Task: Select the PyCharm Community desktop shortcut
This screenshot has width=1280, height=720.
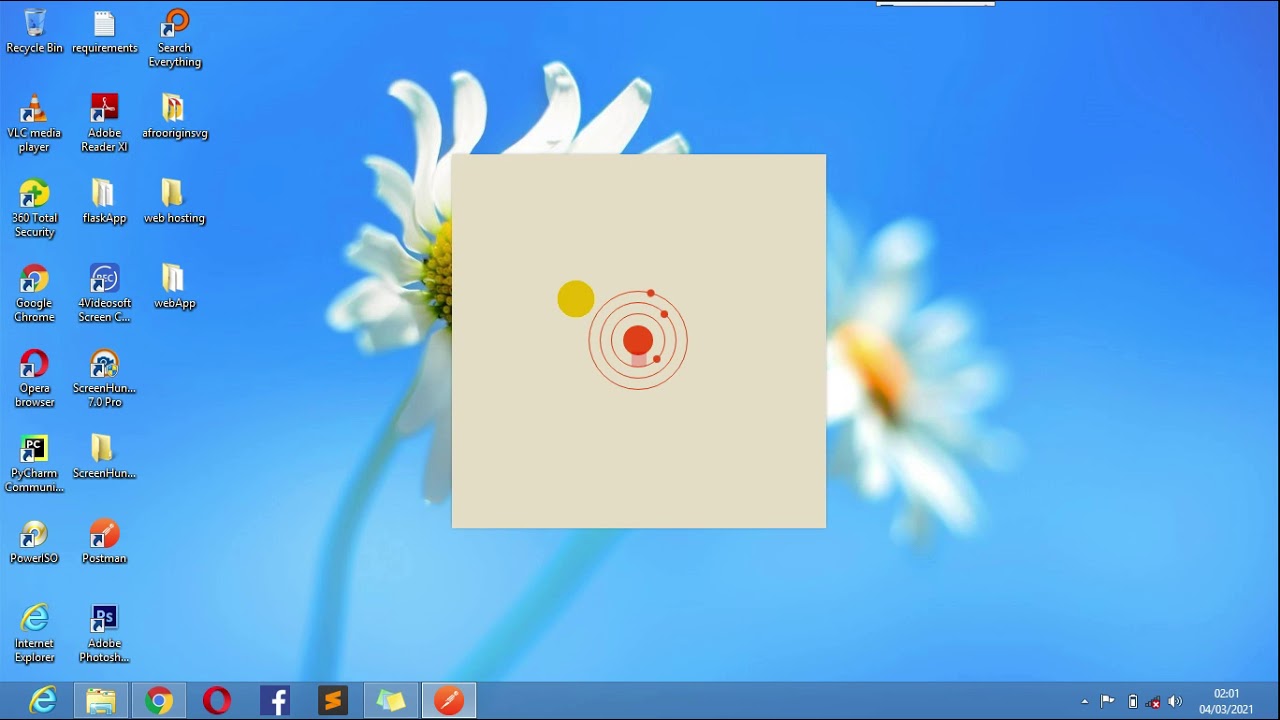Action: pos(34,463)
